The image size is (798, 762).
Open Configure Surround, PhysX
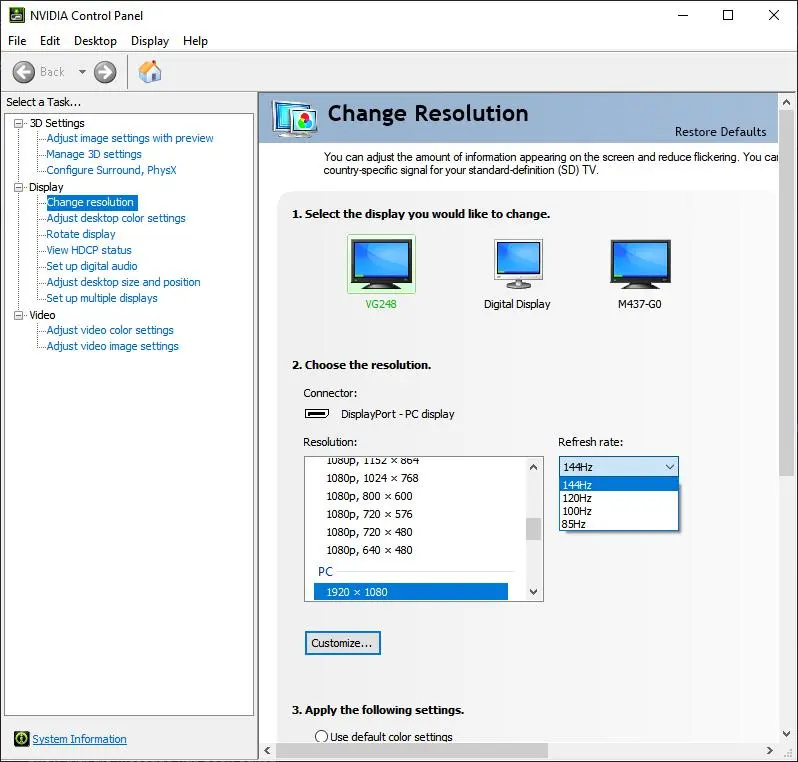111,170
